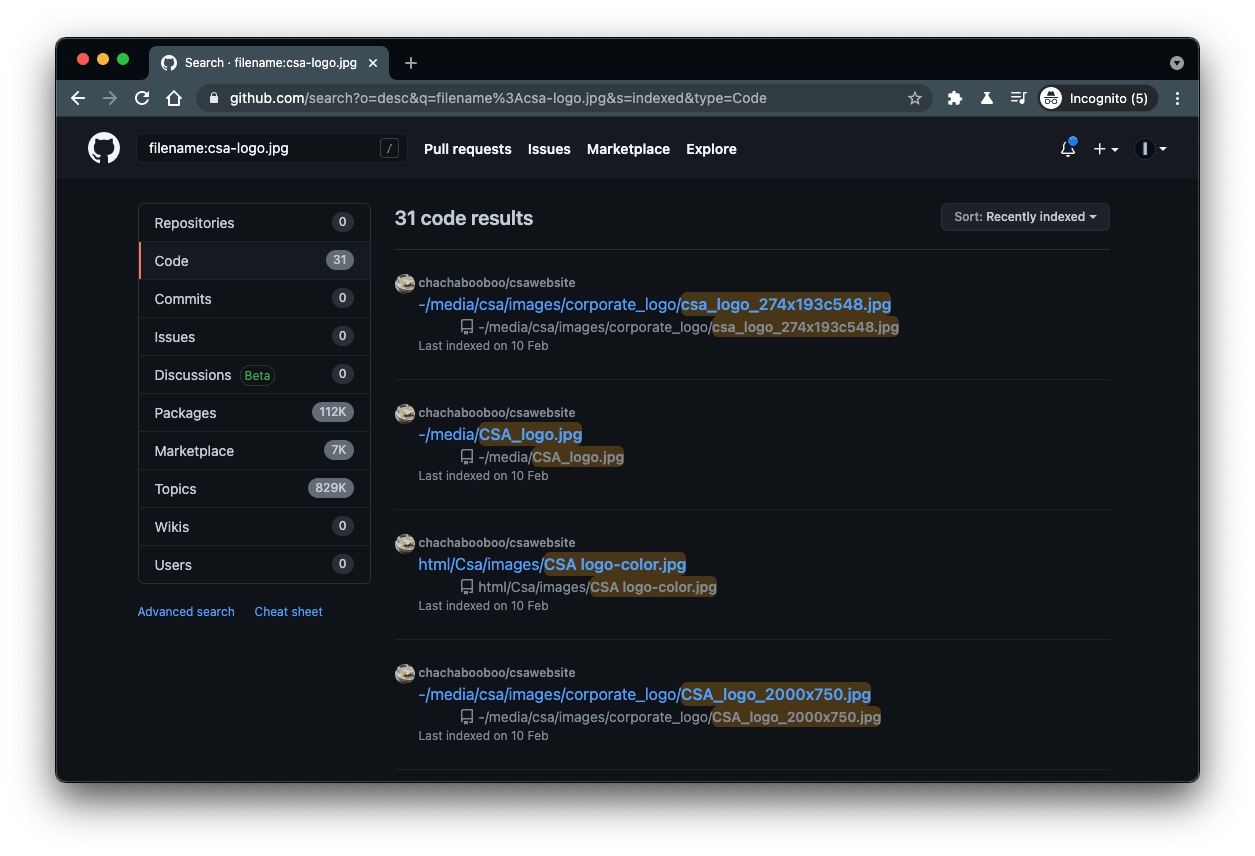The width and height of the screenshot is (1255, 856).
Task: Click the browser Forward arrow
Action: [110, 98]
